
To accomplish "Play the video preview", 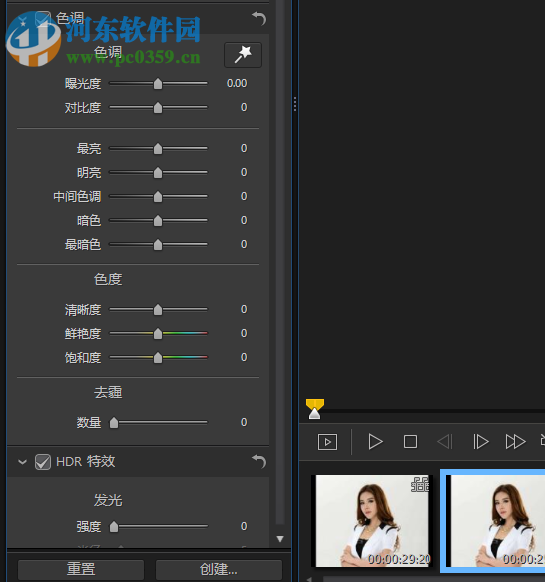I will [x=375, y=442].
